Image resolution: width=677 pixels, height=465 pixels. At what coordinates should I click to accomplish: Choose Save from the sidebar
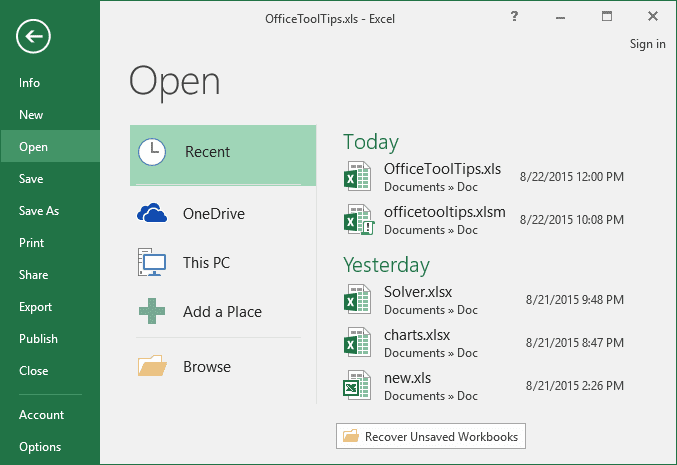point(50,178)
